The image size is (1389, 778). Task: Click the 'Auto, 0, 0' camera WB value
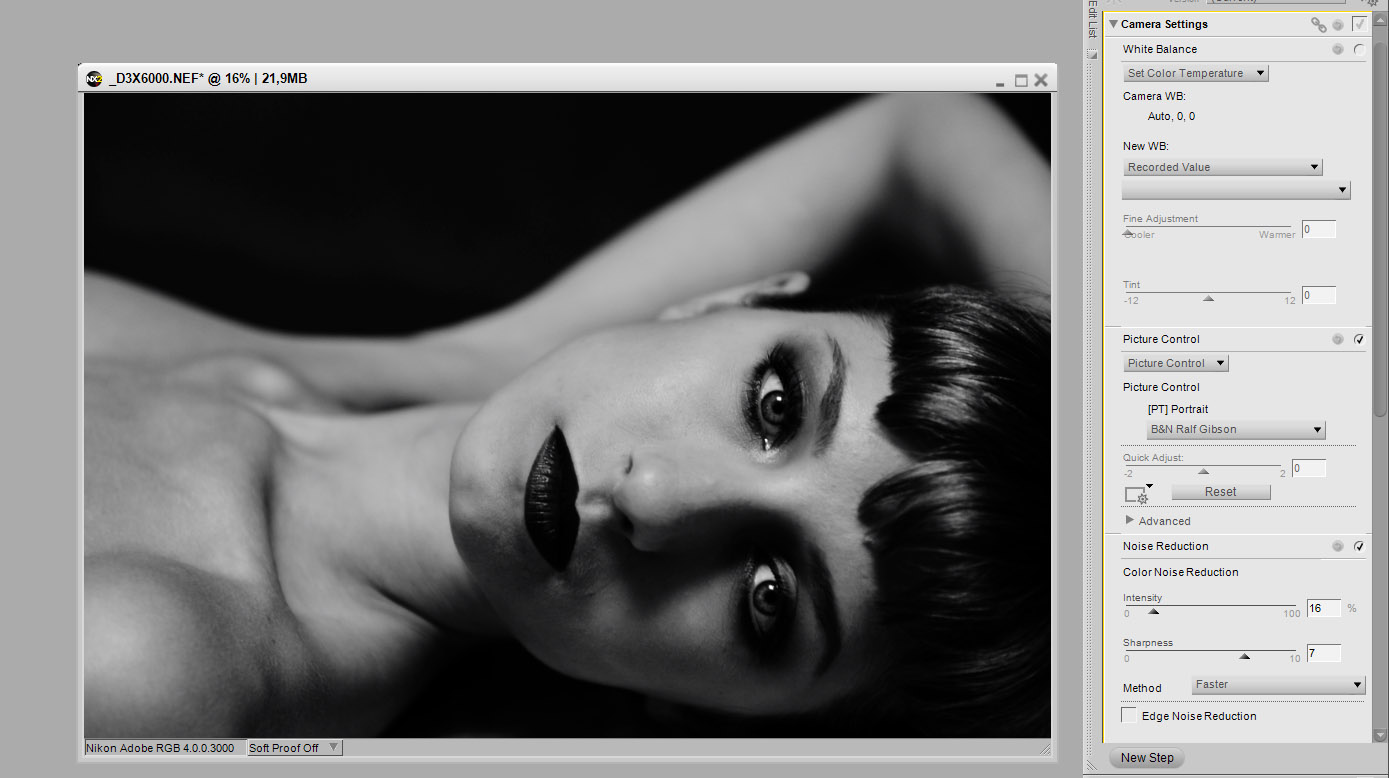point(1171,117)
